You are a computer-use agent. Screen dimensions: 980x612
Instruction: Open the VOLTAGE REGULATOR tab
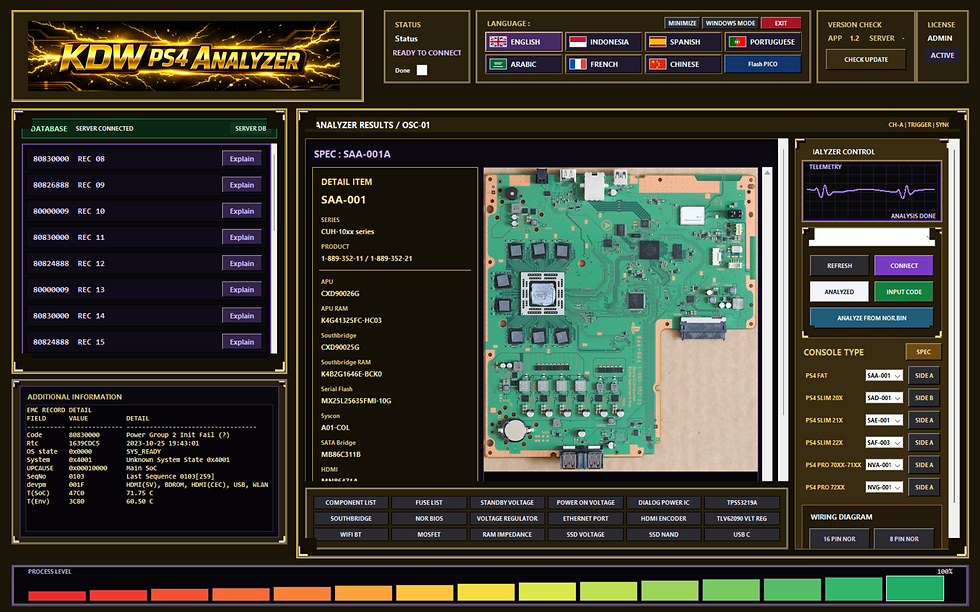[x=507, y=519]
